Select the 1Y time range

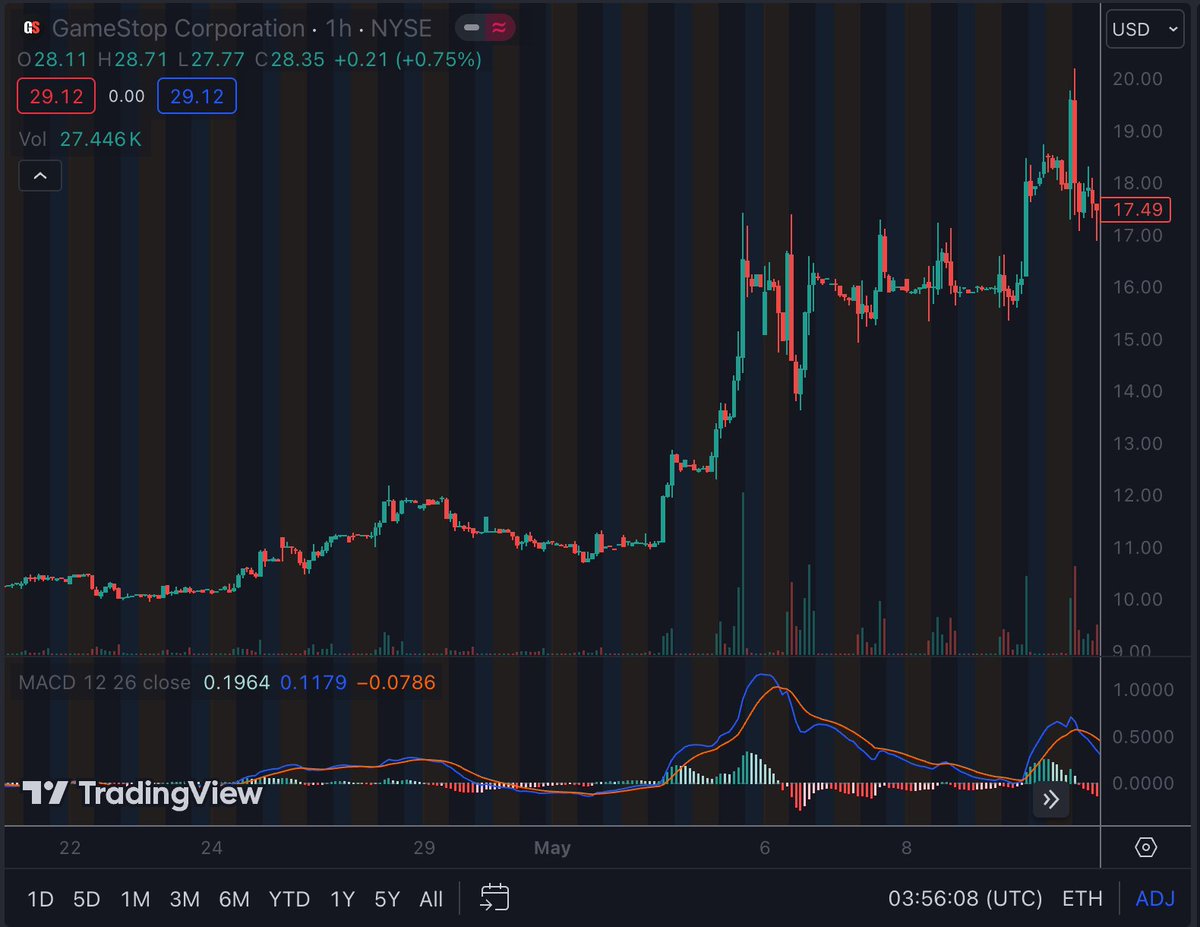pyautogui.click(x=342, y=899)
